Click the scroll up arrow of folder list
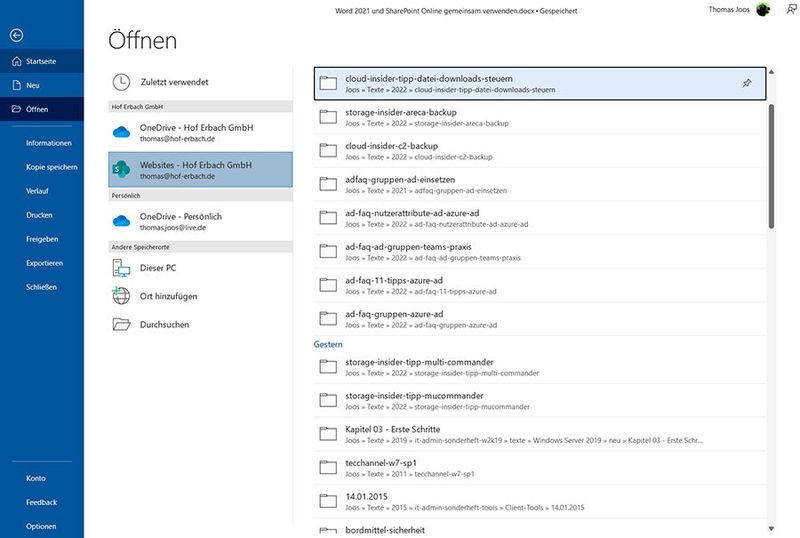Viewport: 800px width, 538px height. [x=771, y=72]
